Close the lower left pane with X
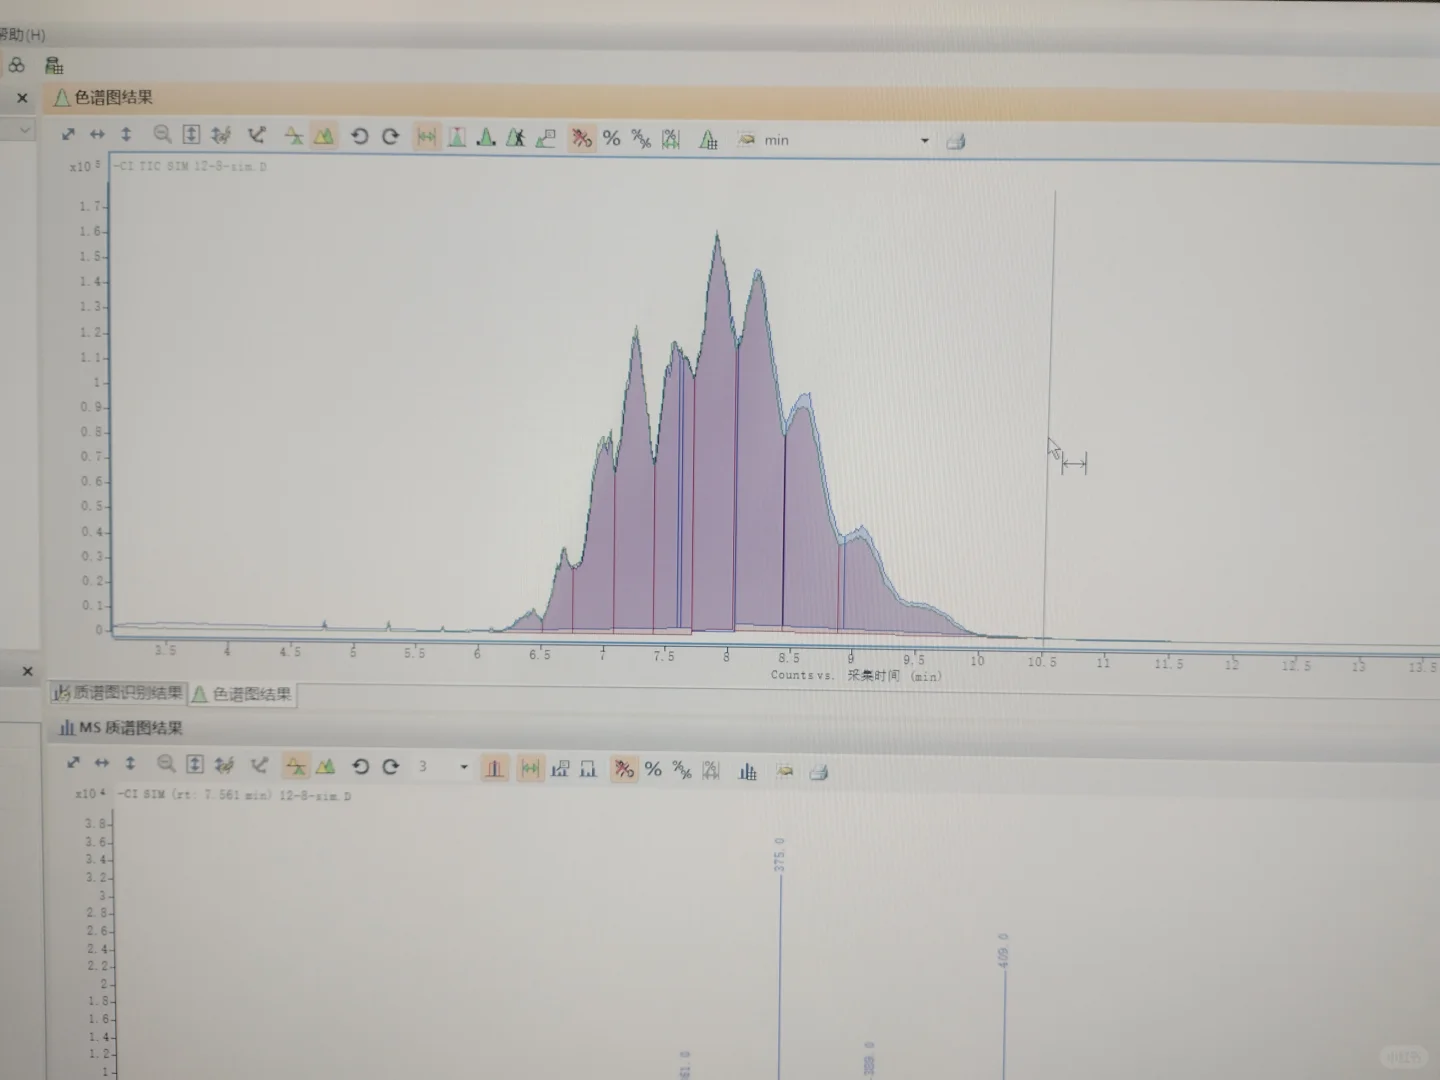This screenshot has height=1080, width=1440. pos(28,671)
